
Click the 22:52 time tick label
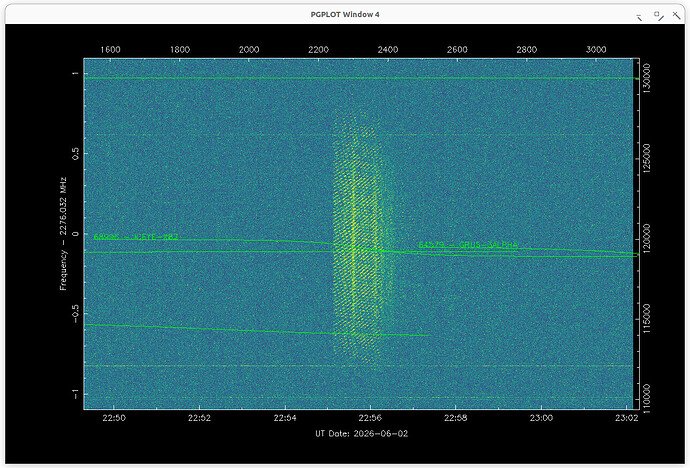point(199,418)
